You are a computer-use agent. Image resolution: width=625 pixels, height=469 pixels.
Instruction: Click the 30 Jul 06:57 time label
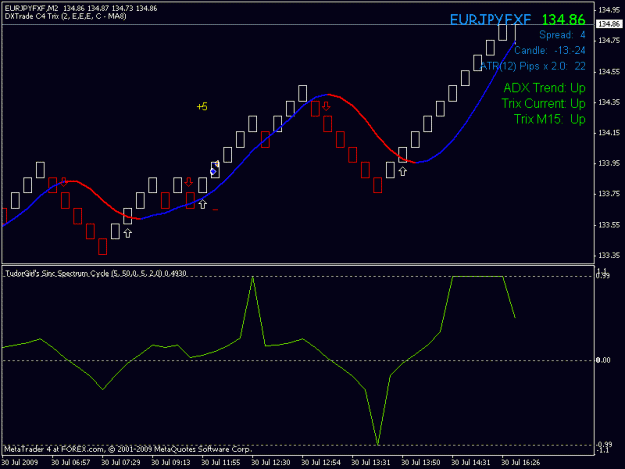coord(71,463)
